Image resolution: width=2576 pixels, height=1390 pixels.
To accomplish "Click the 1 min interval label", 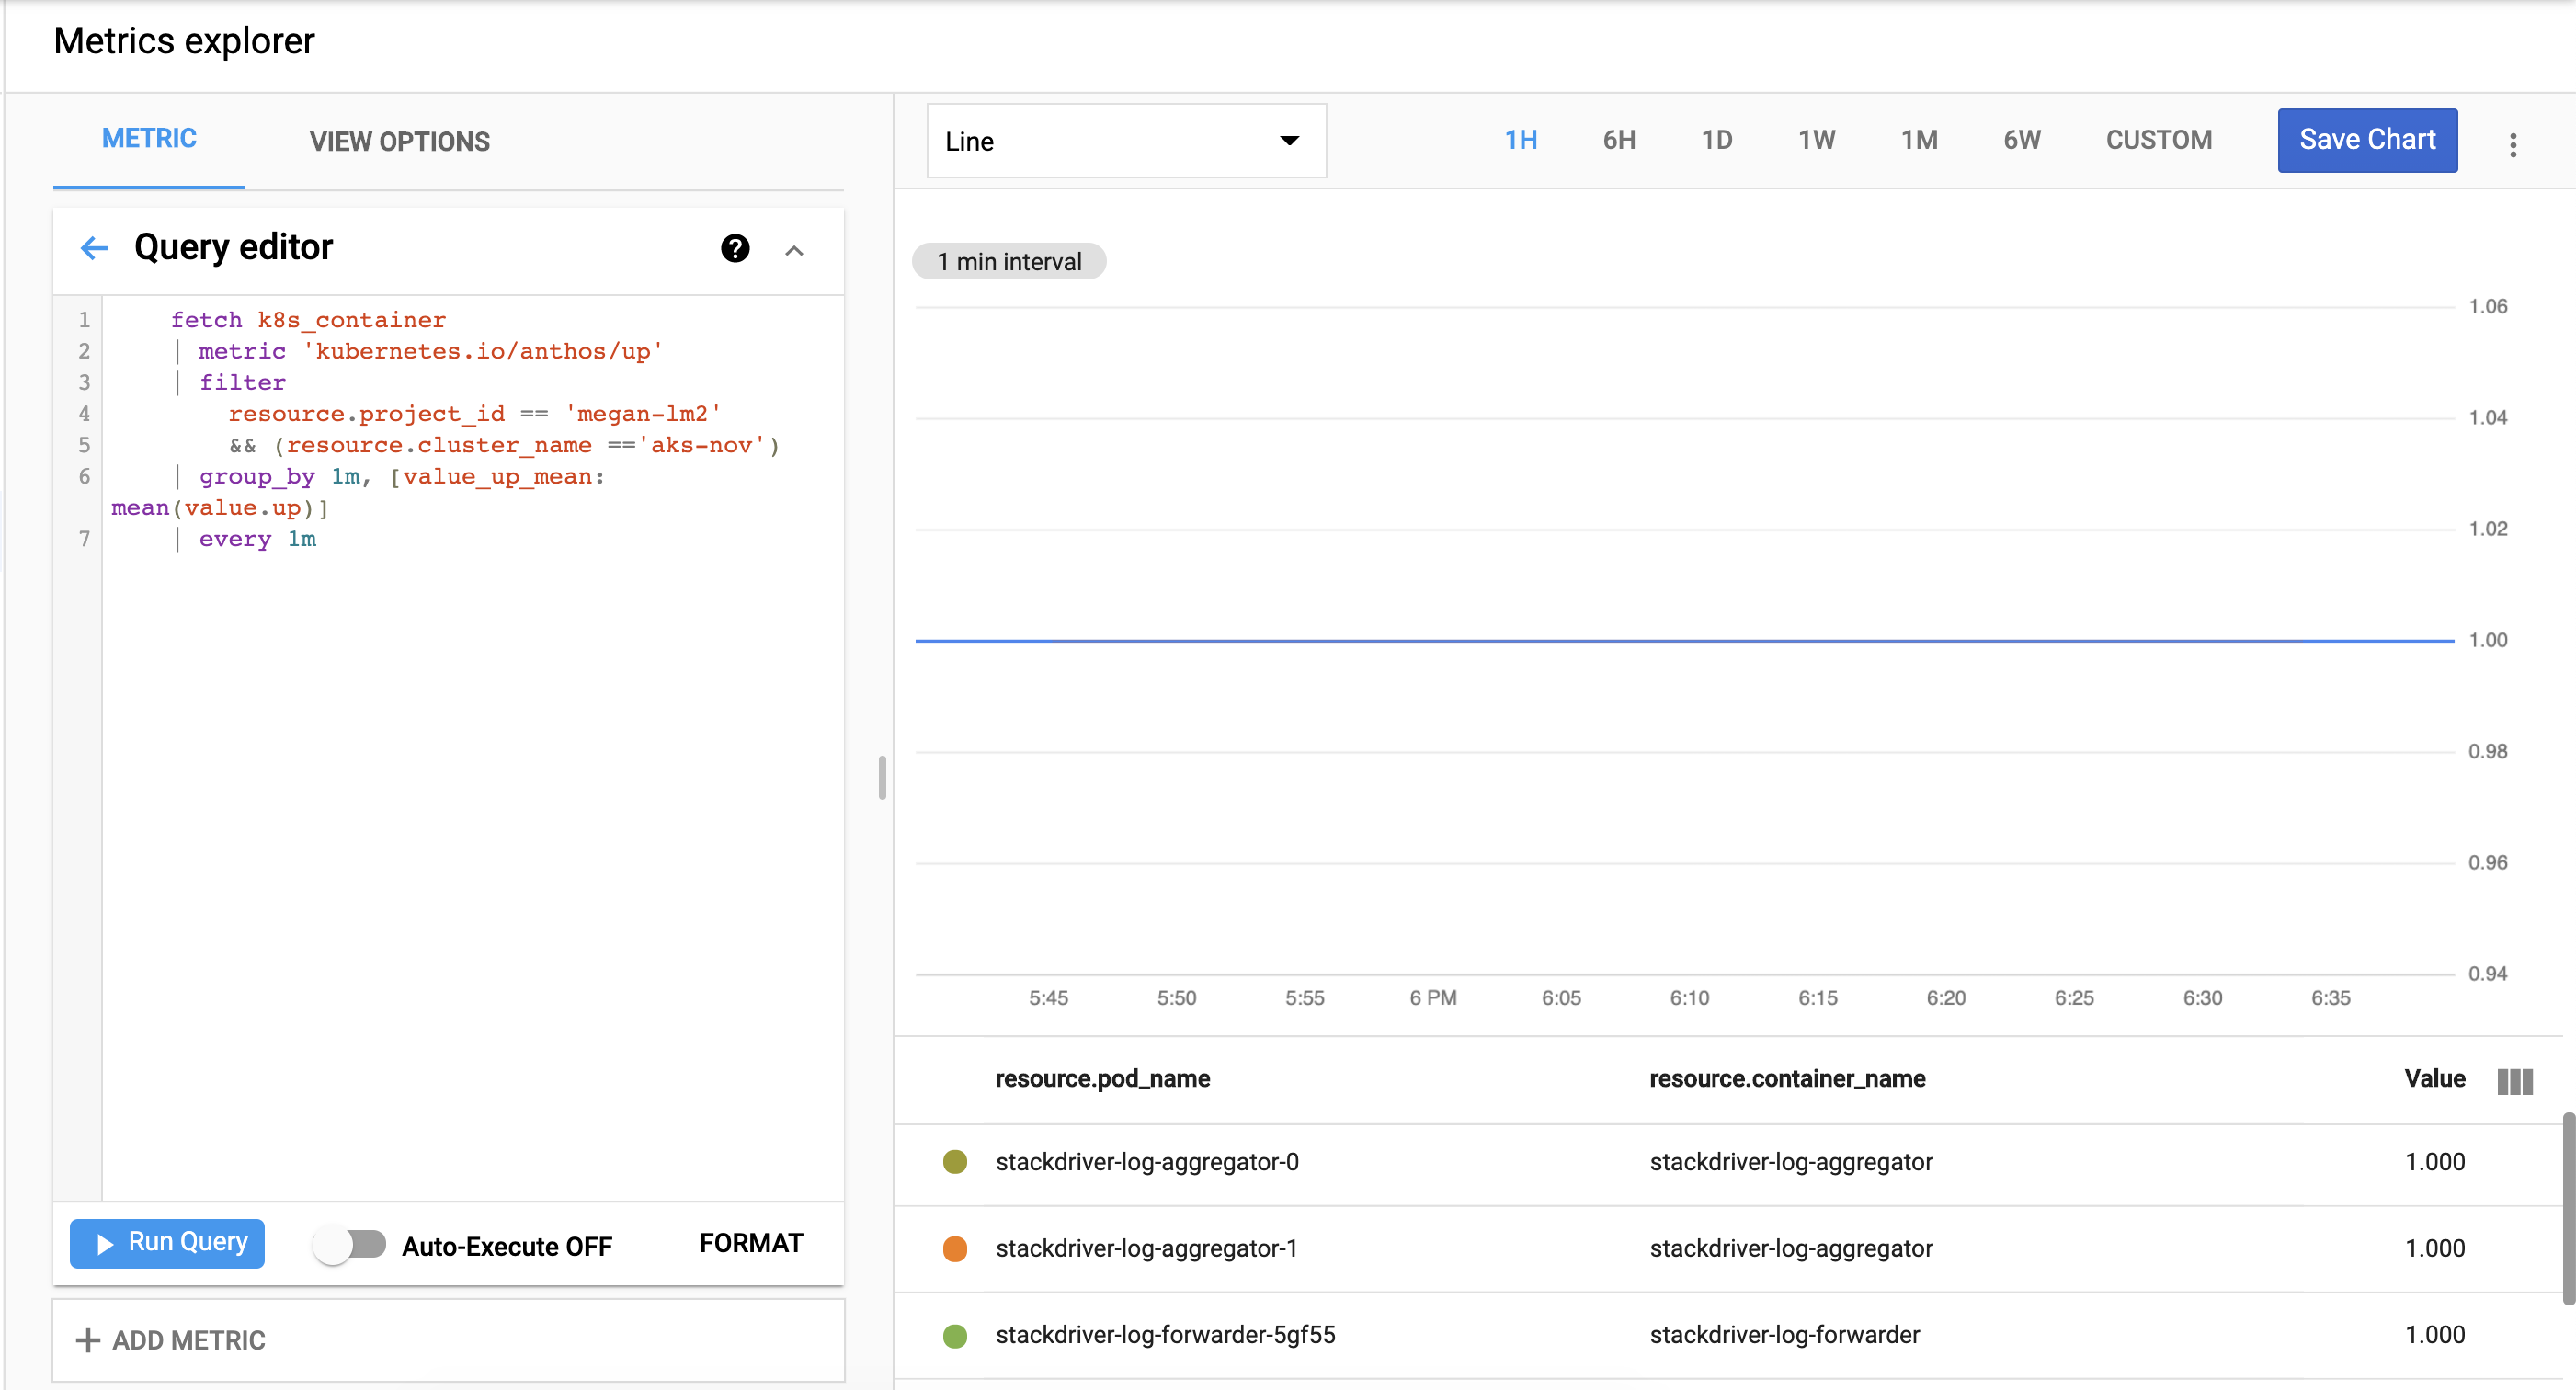I will click(1009, 260).
